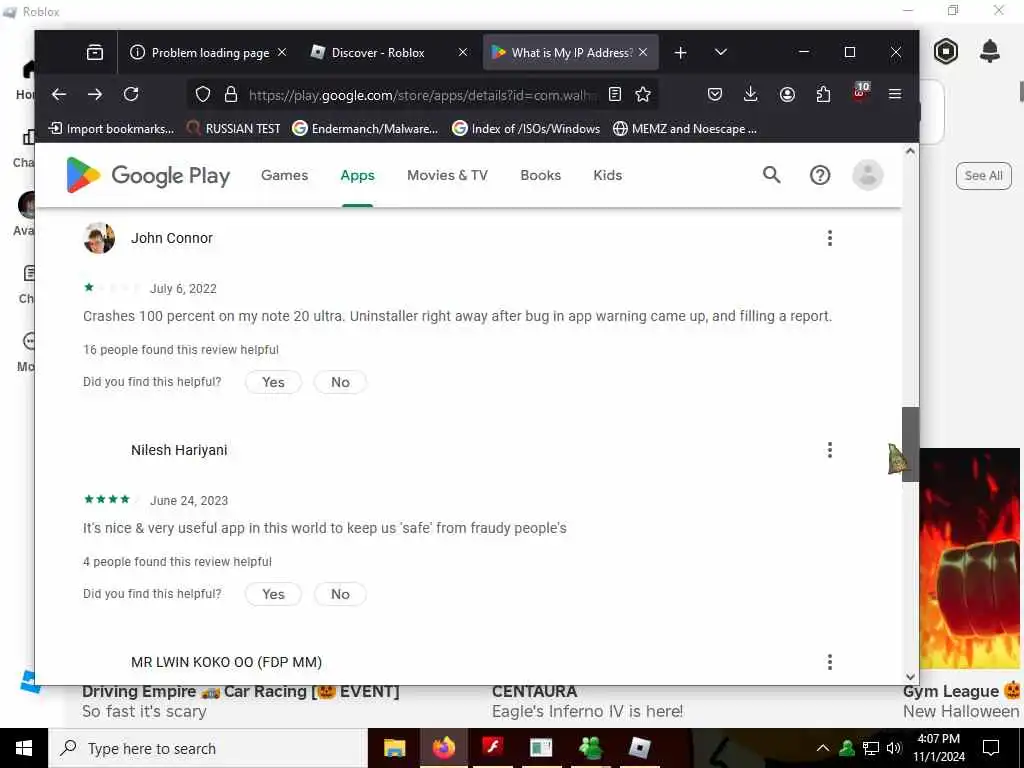Open the tracking protection shield icon
Image resolution: width=1024 pixels, height=768 pixels.
click(x=203, y=95)
